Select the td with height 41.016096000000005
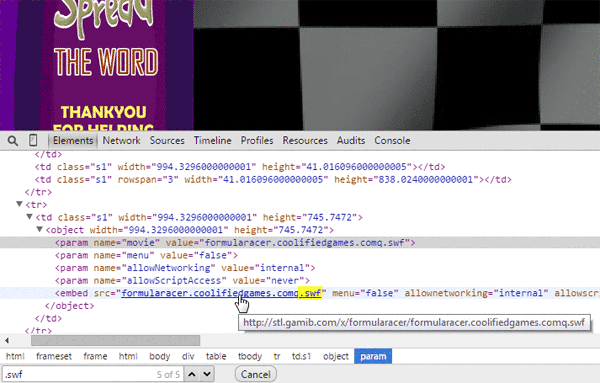Image resolution: width=600 pixels, height=383 pixels. (x=240, y=167)
